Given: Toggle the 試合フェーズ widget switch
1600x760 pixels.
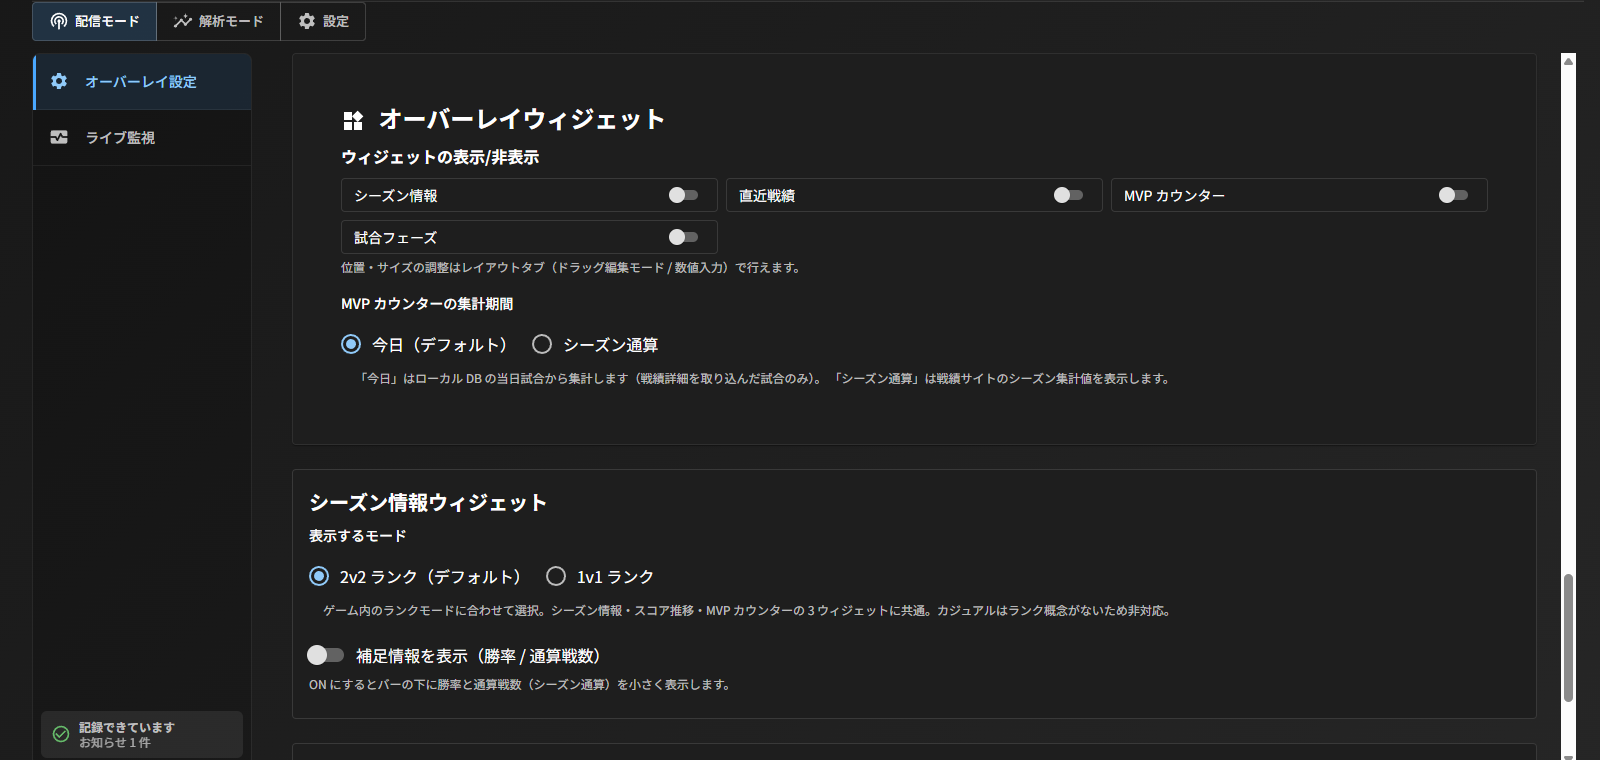Looking at the screenshot, I should (684, 237).
